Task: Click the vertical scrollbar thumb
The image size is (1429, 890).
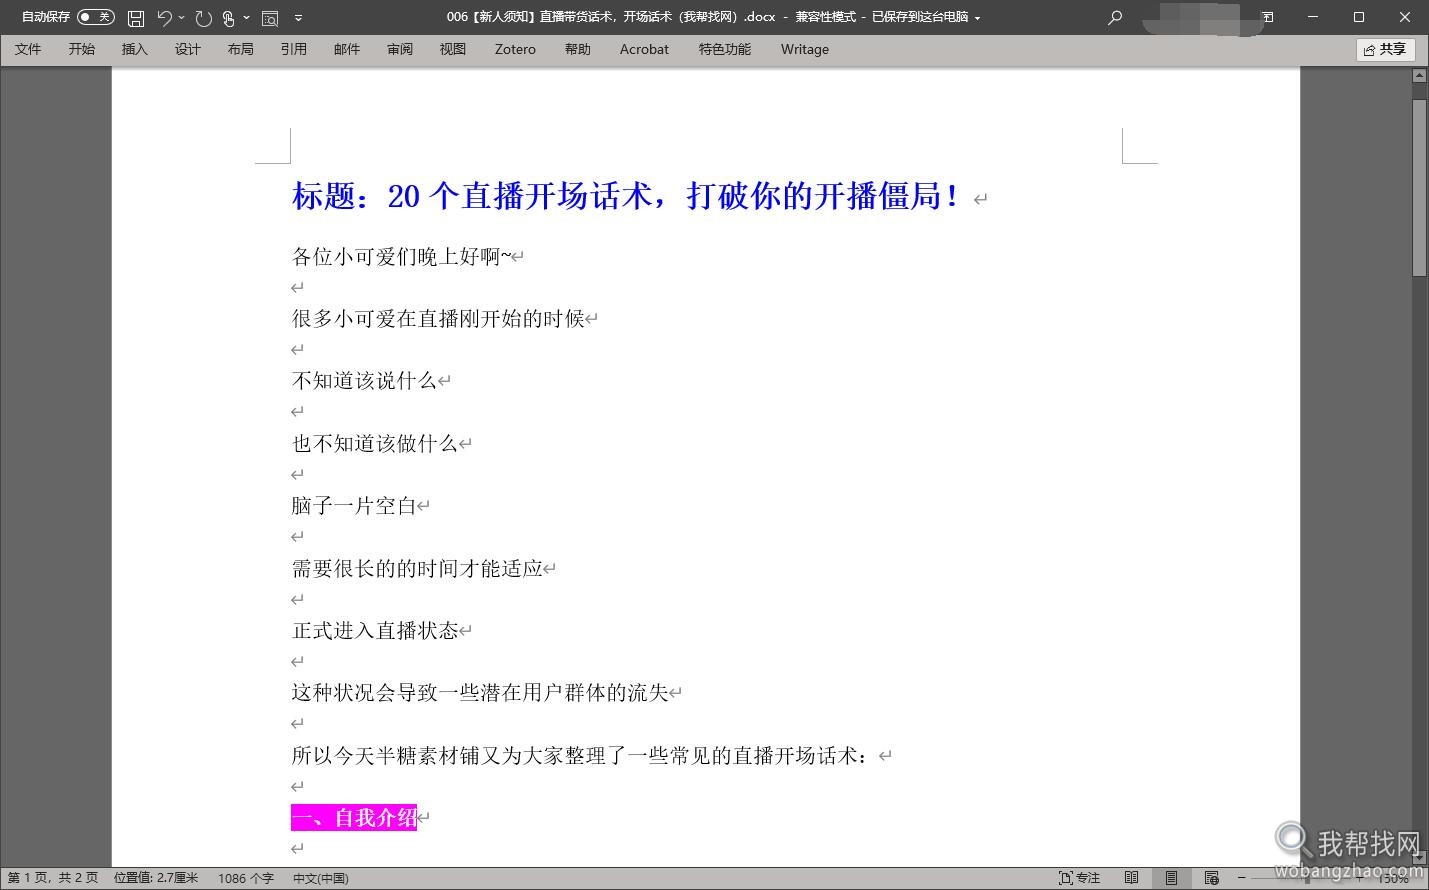Action: click(1419, 188)
